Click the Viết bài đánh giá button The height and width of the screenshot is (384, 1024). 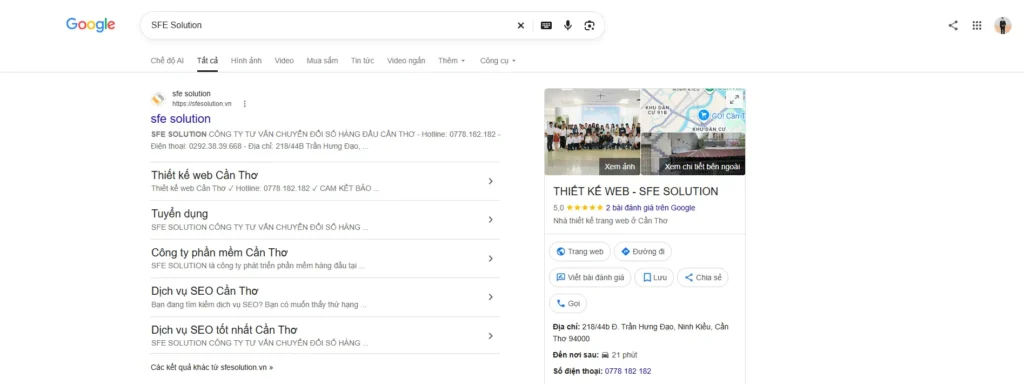590,278
